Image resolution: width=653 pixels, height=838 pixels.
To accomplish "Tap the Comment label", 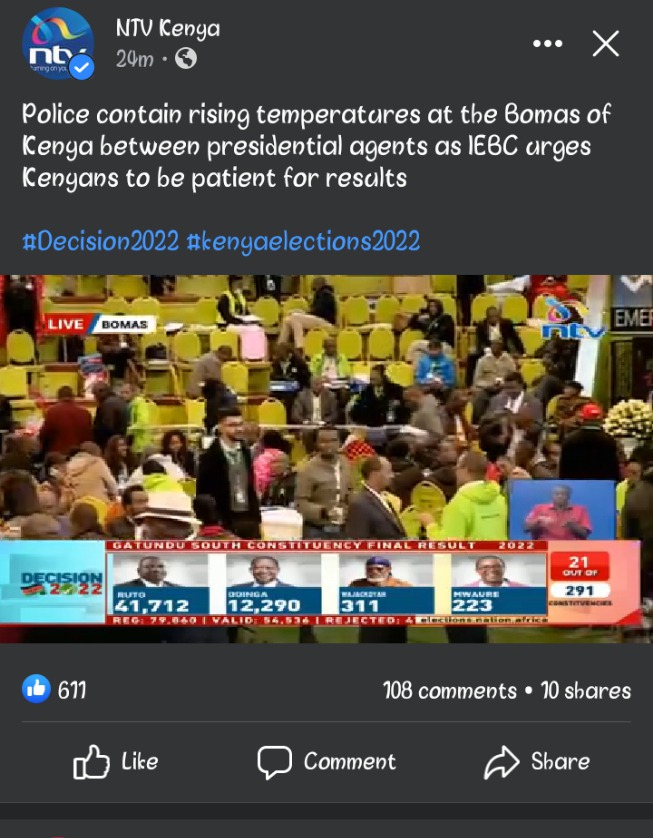I will (350, 761).
